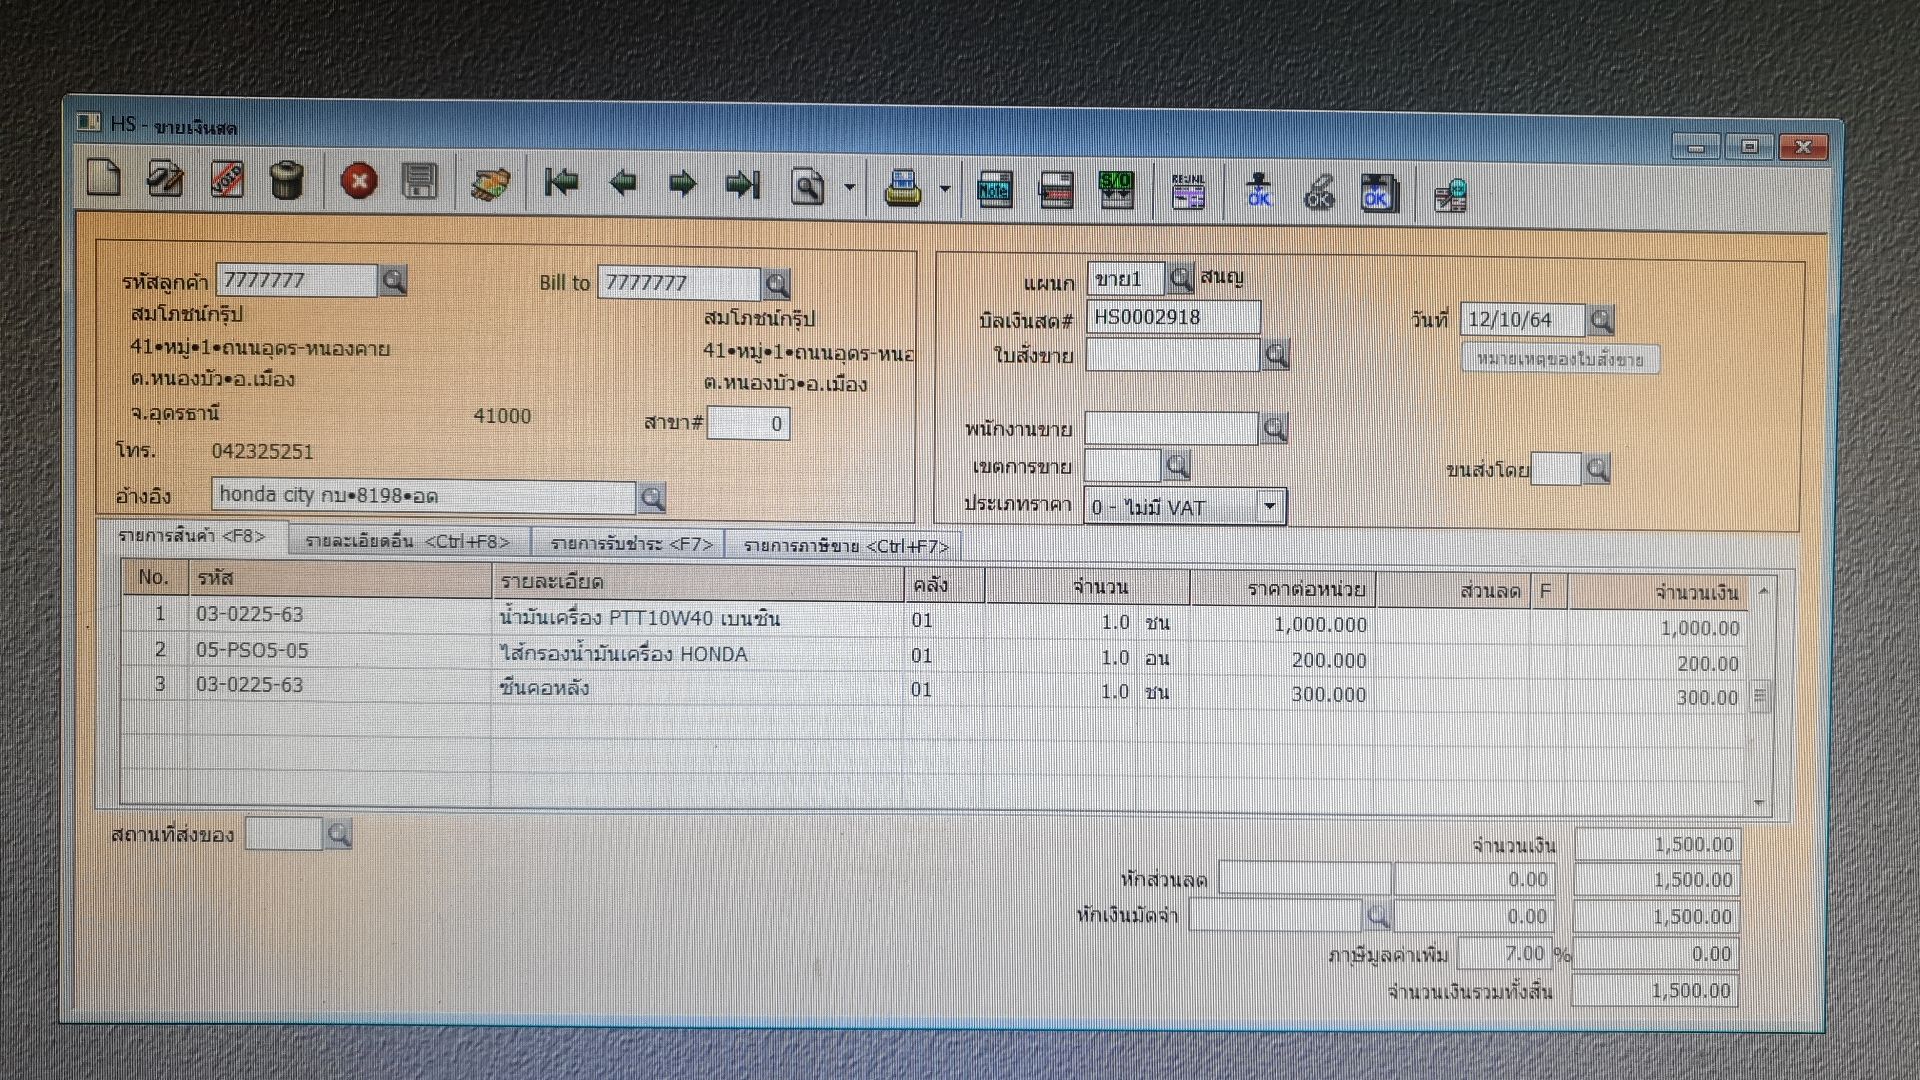Viewport: 1920px width, 1080px height.
Task: Click the gray stamp OK icon
Action: [1319, 193]
